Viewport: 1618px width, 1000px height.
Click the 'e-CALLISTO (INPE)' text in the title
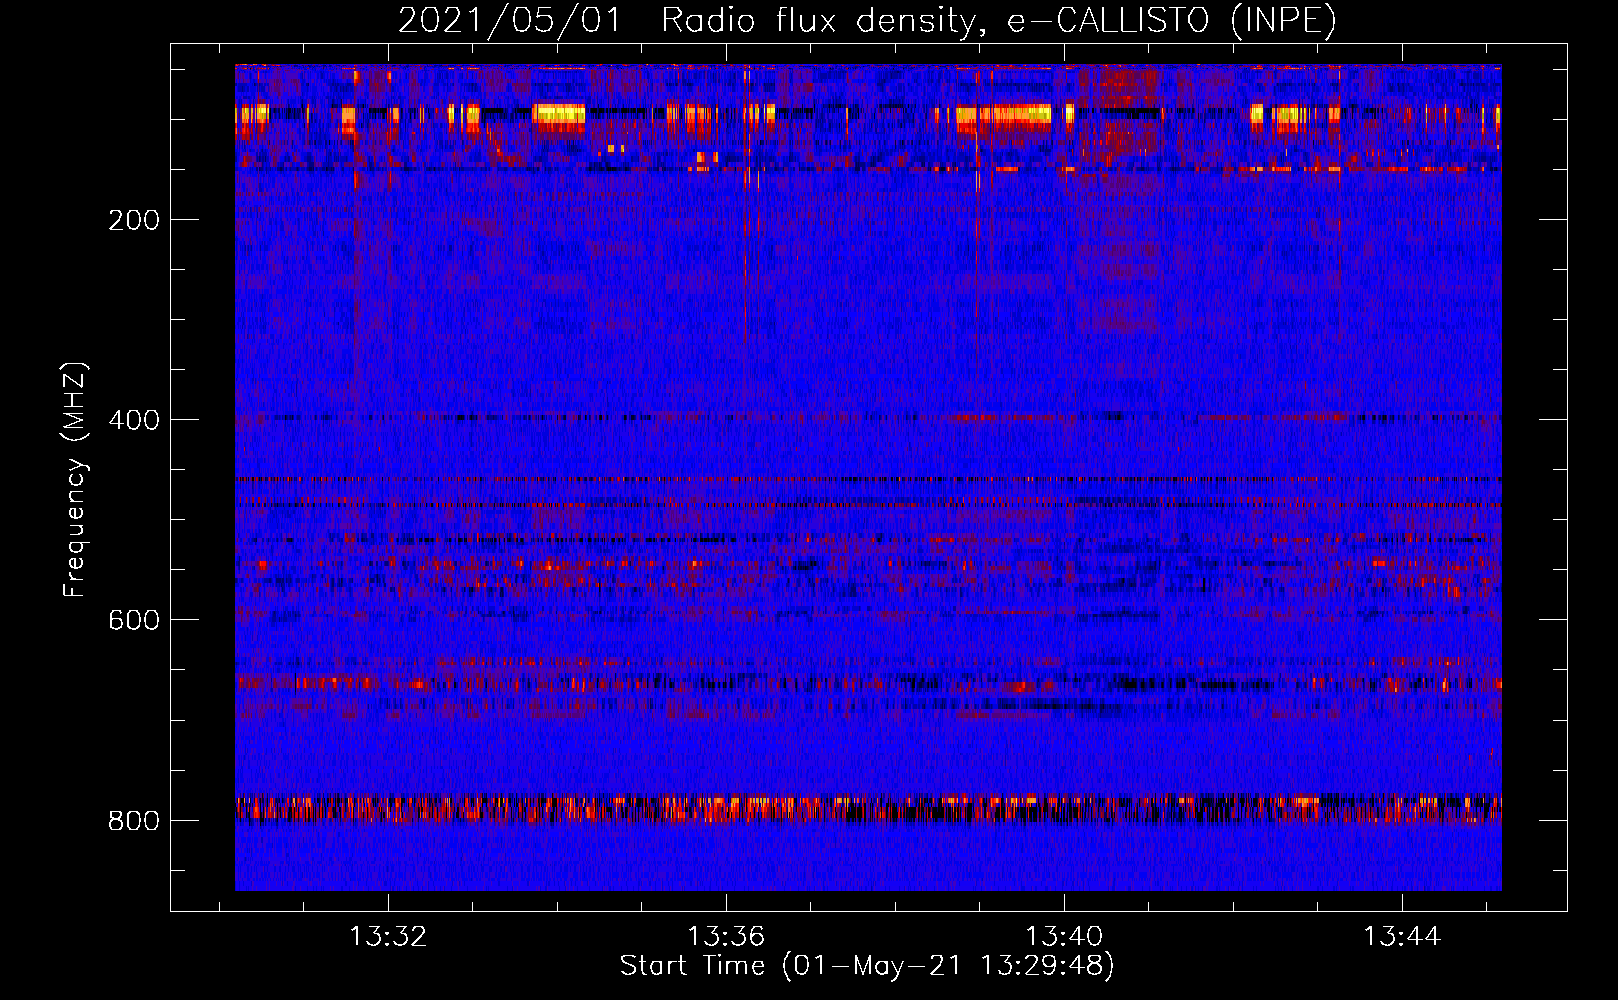(x=1172, y=20)
